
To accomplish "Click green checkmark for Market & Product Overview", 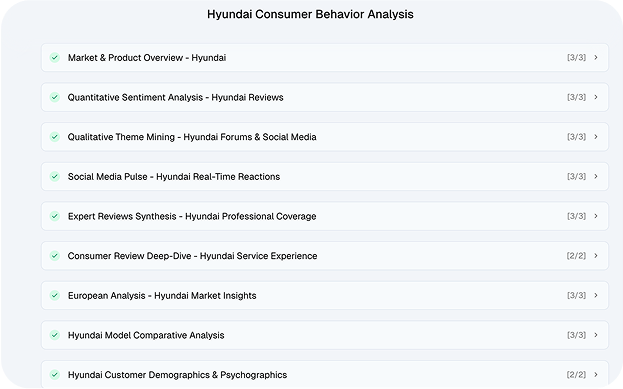I will point(55,58).
